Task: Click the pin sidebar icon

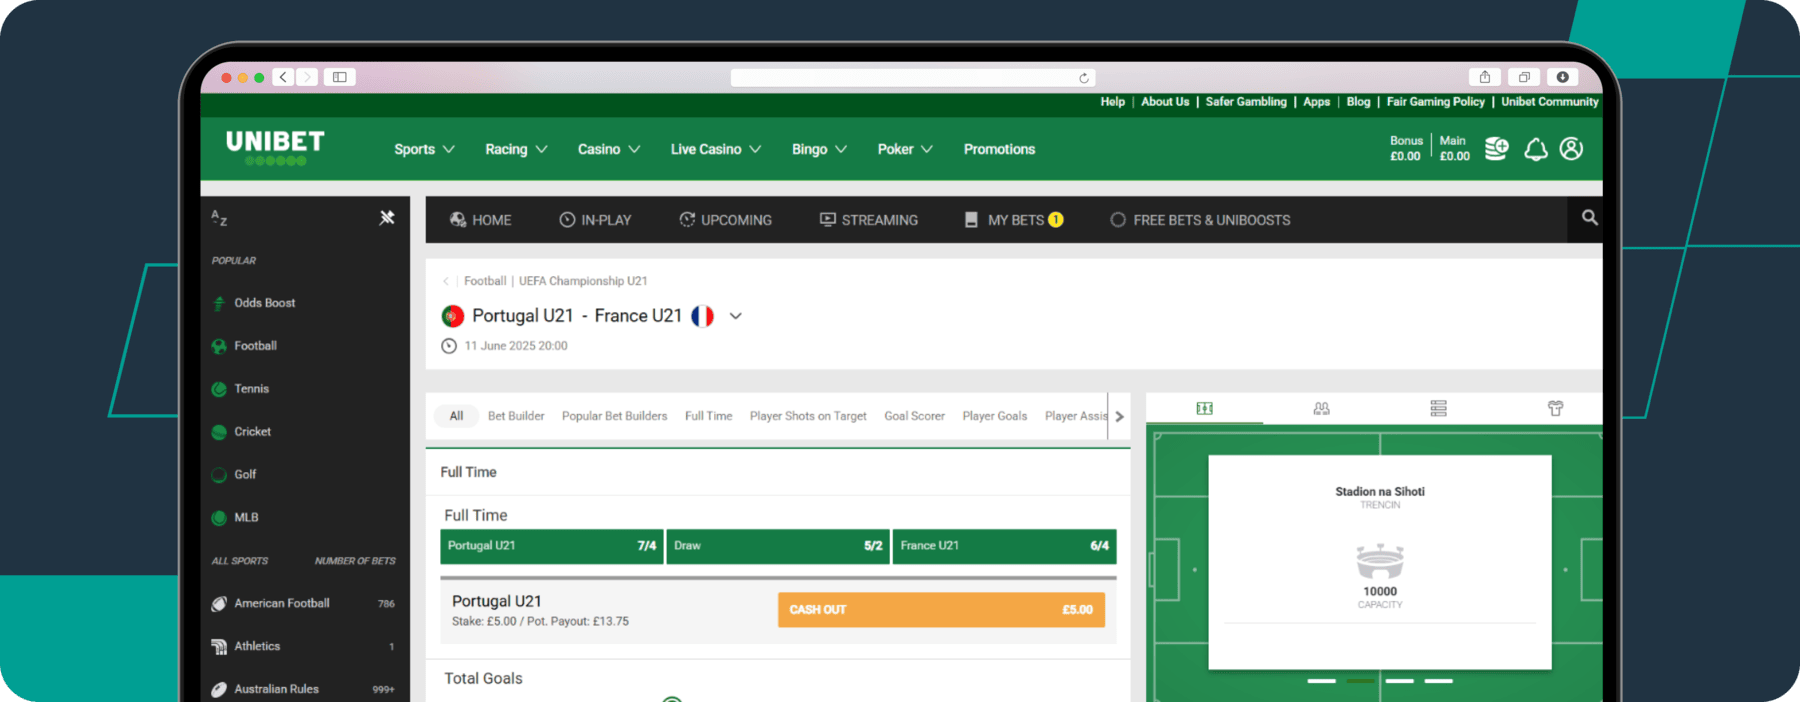Action: (387, 218)
